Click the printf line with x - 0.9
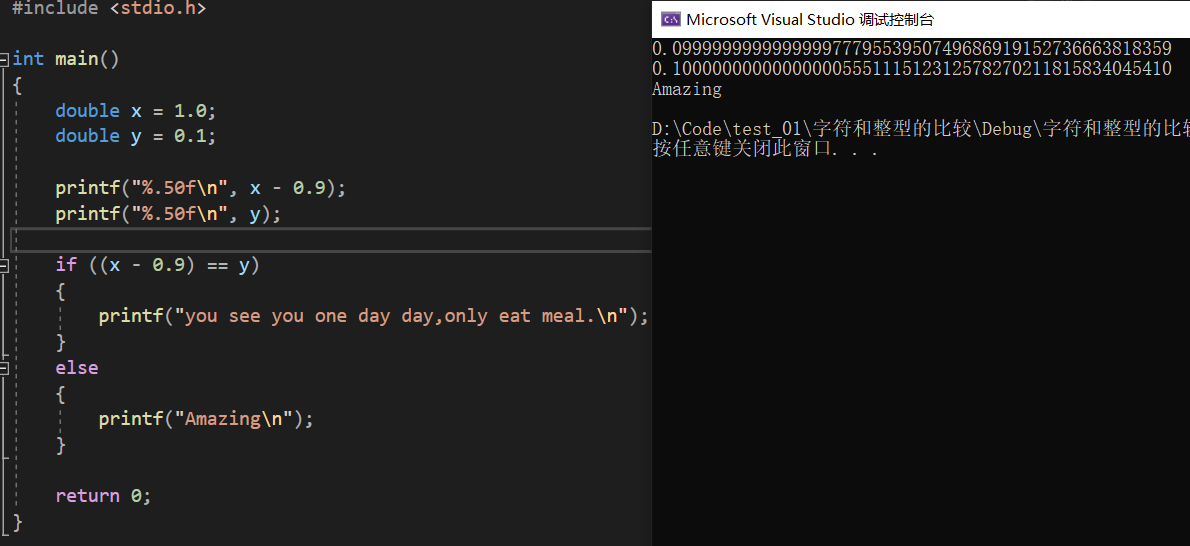The height and width of the screenshot is (546, 1190). 200,188
